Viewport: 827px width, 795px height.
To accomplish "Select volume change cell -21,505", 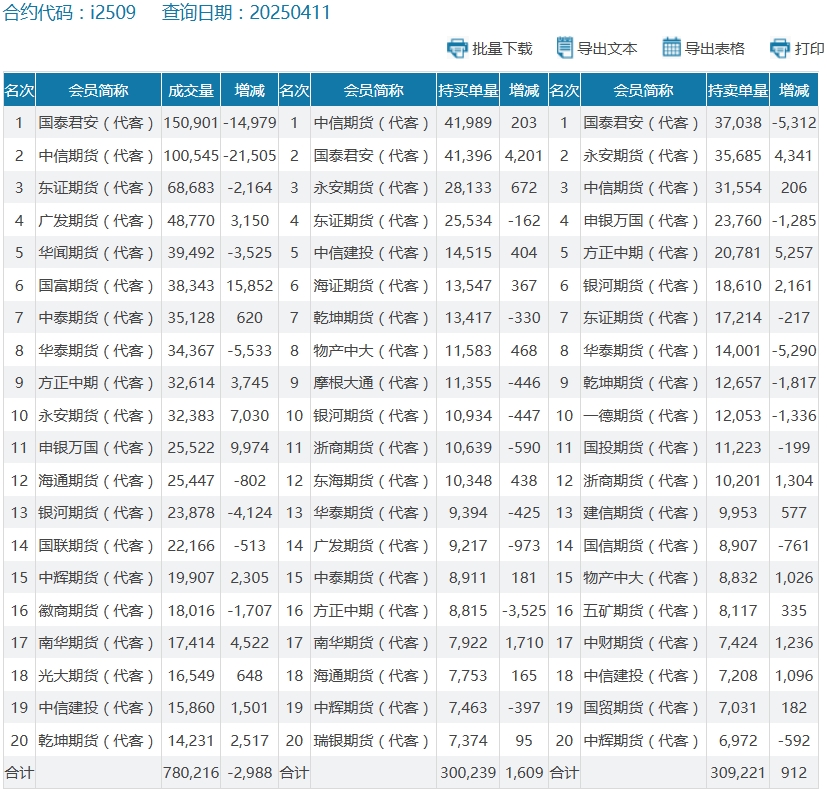I will click(x=249, y=156).
